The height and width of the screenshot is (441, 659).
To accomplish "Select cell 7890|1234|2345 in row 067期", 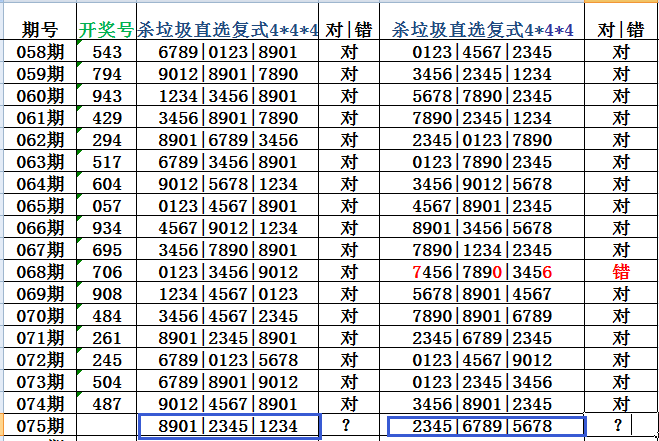I will point(482,249).
